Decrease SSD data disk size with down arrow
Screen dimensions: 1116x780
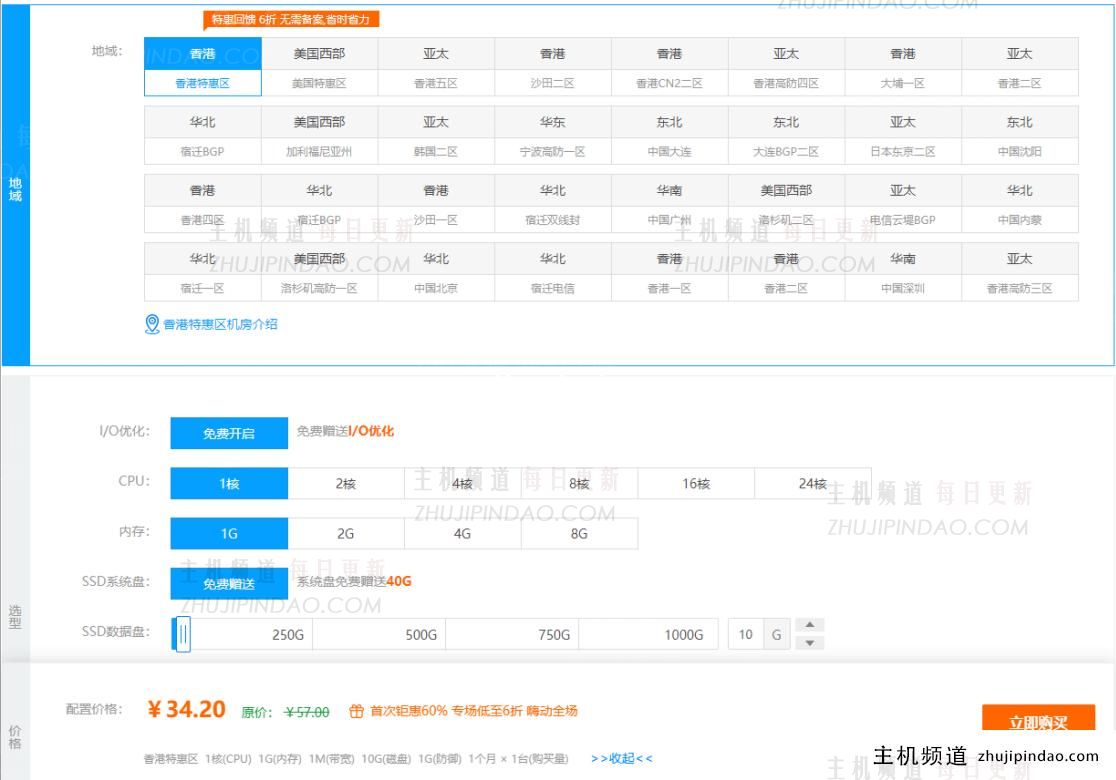(x=809, y=643)
